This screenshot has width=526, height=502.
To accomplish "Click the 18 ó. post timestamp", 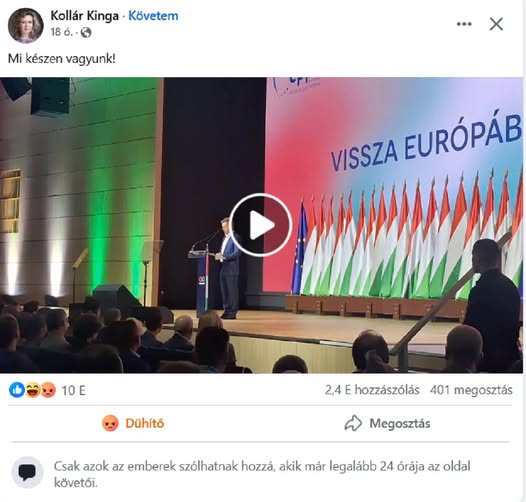I will [61, 32].
